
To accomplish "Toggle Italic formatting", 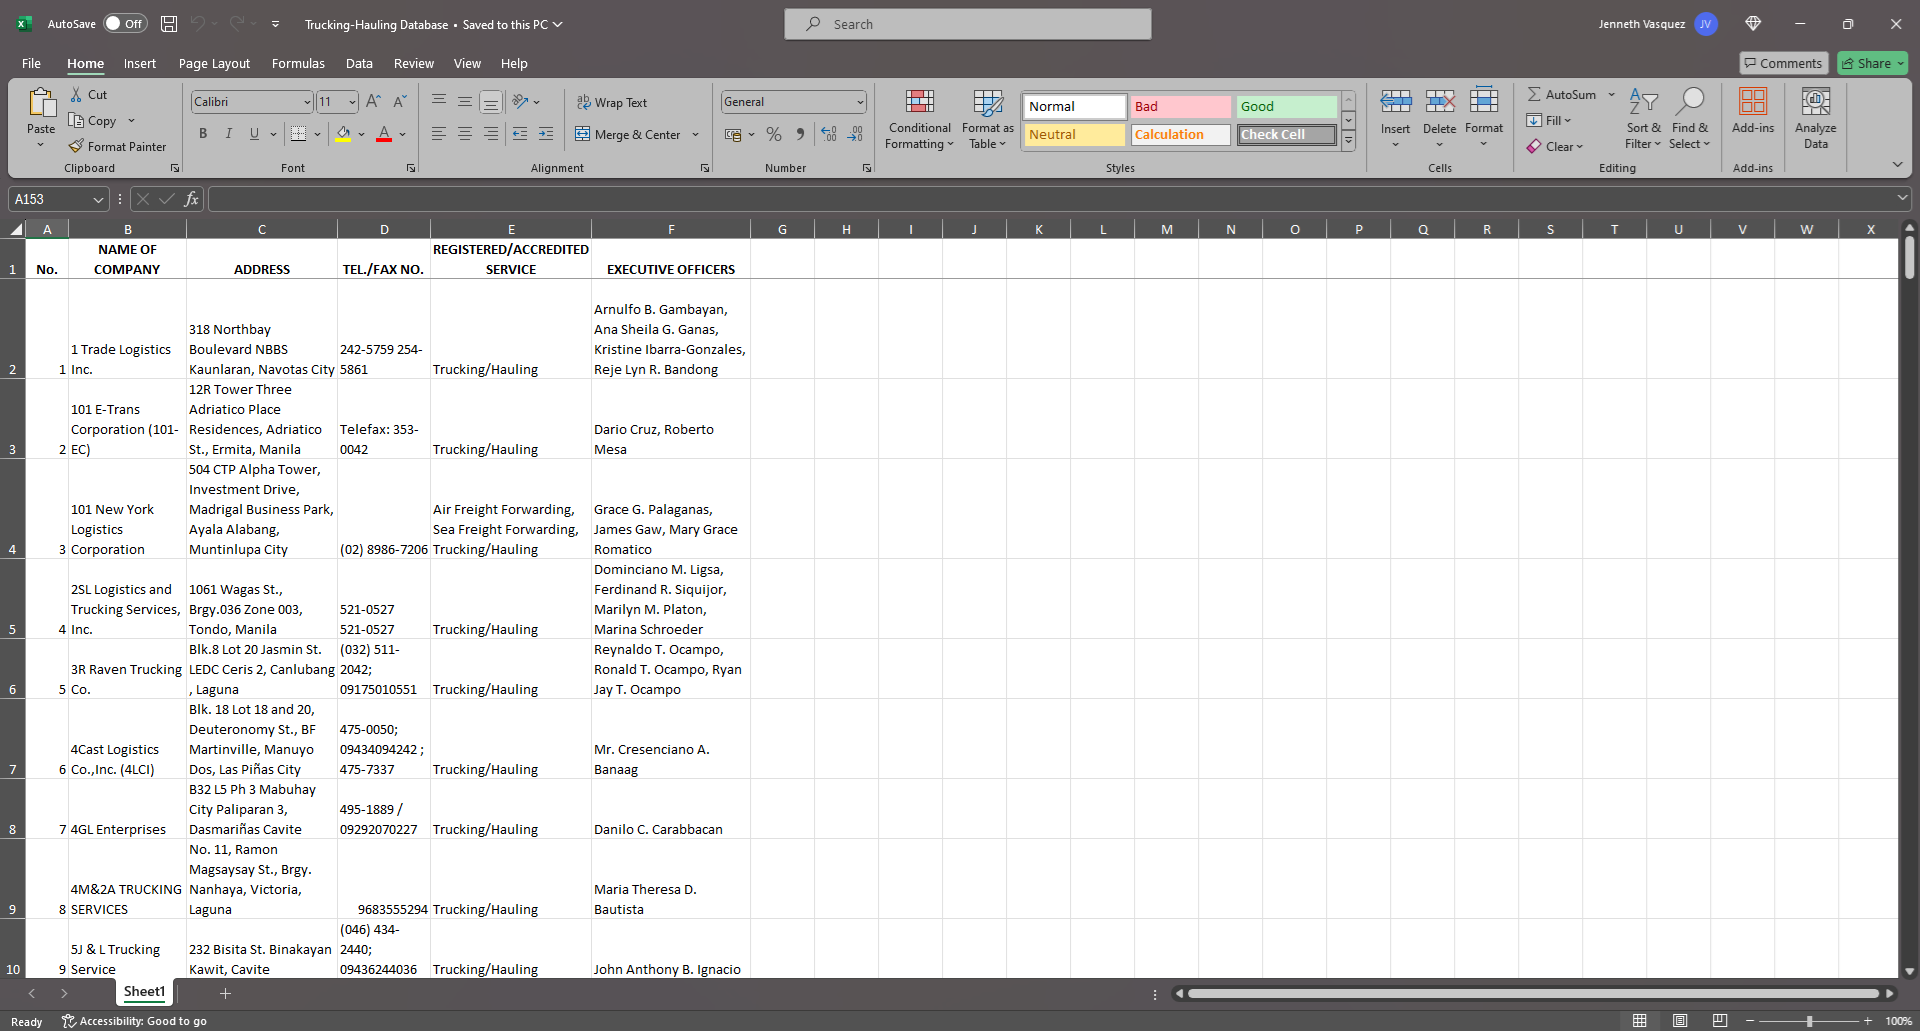I will (x=229, y=134).
